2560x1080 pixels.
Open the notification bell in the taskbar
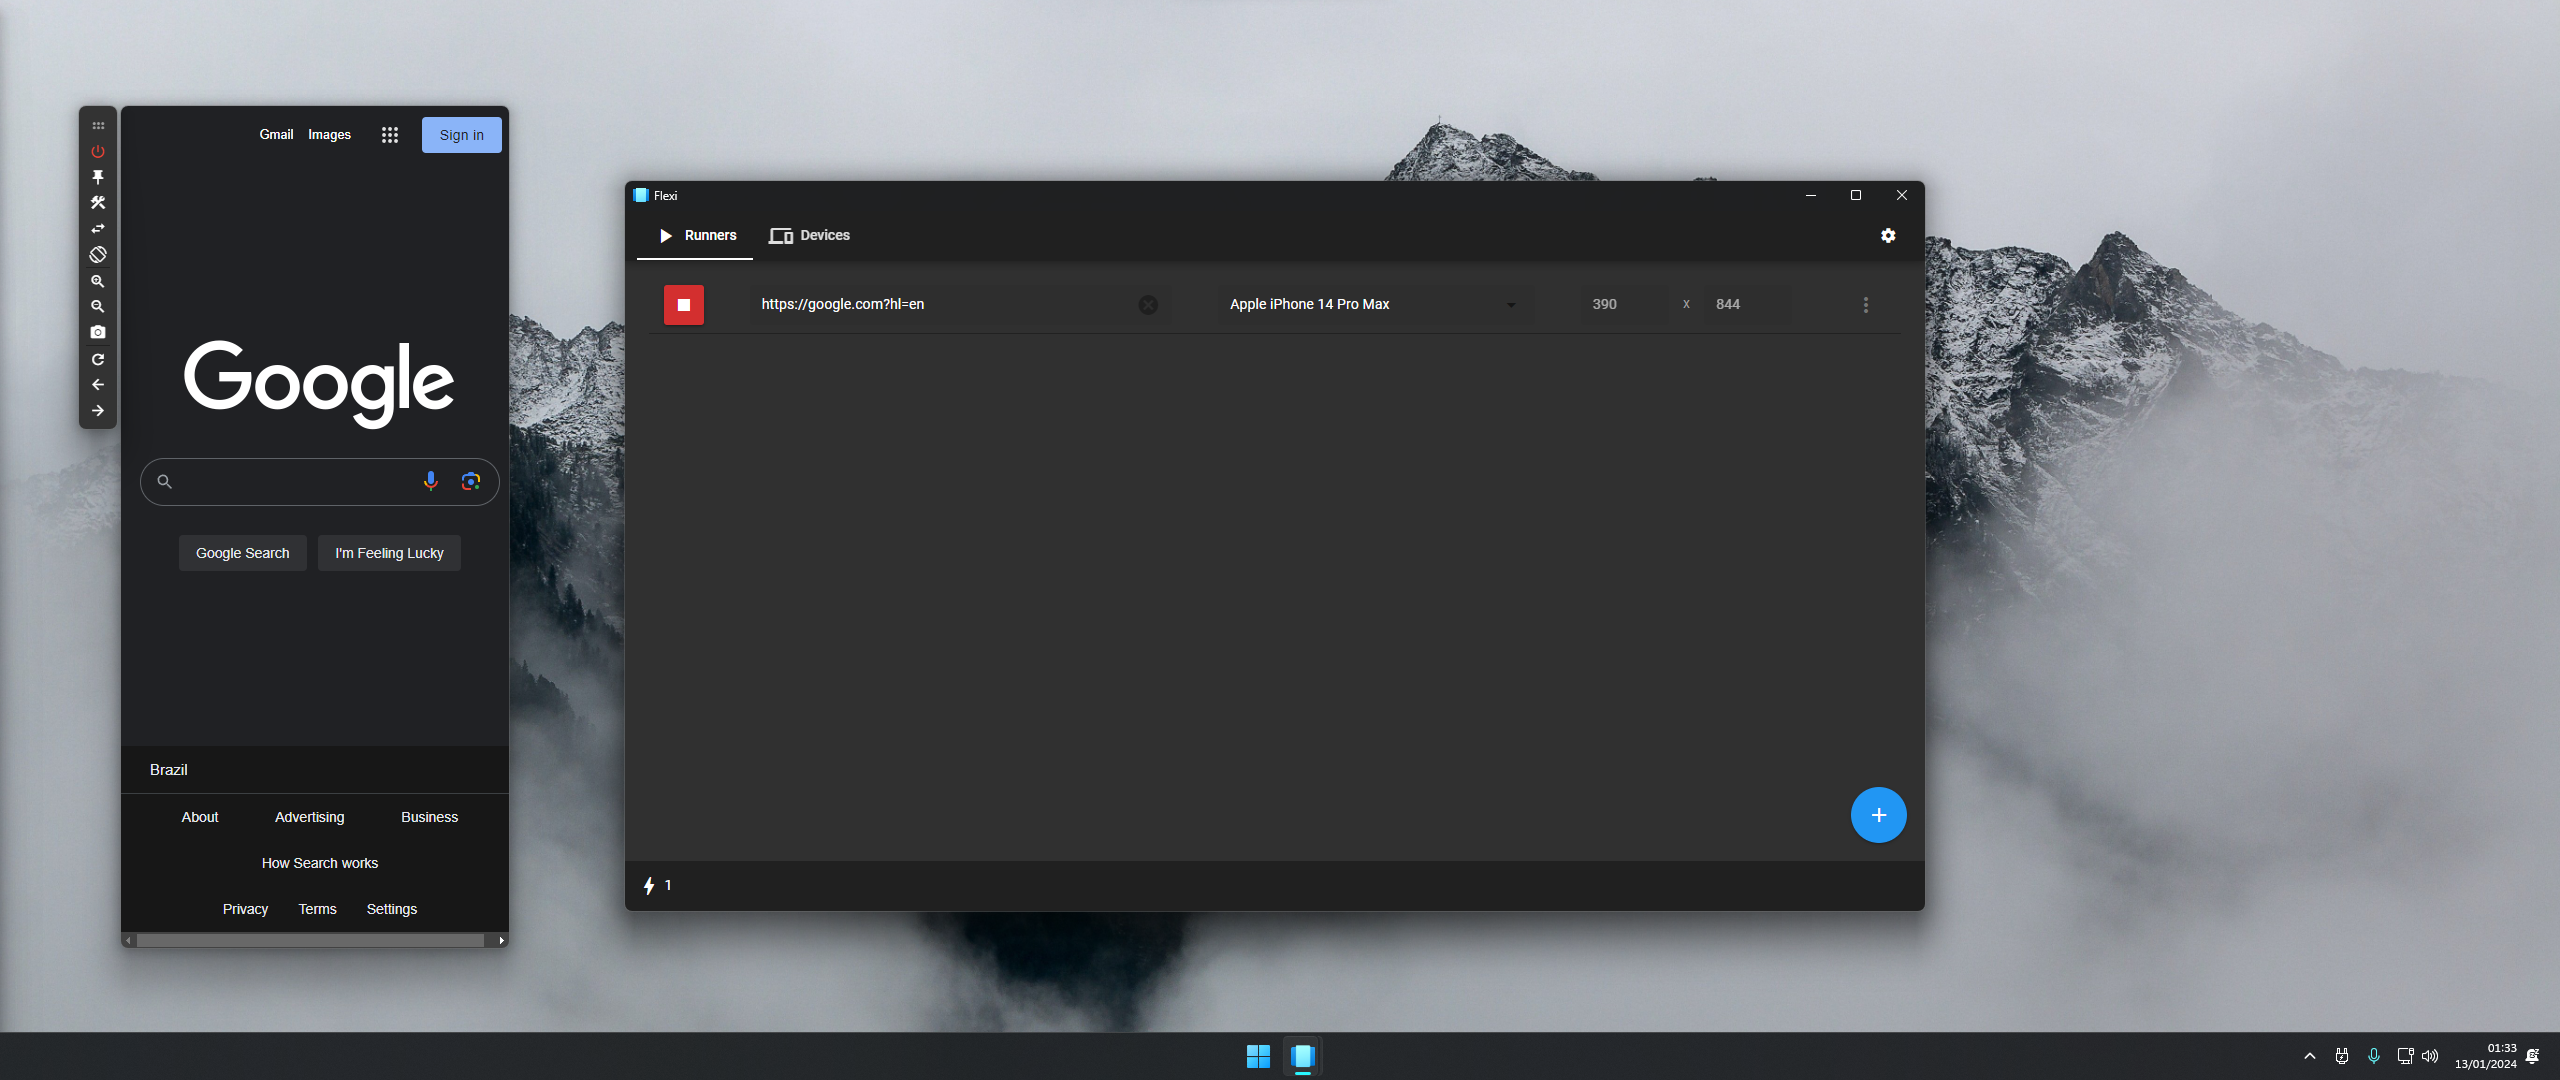coord(2532,1056)
